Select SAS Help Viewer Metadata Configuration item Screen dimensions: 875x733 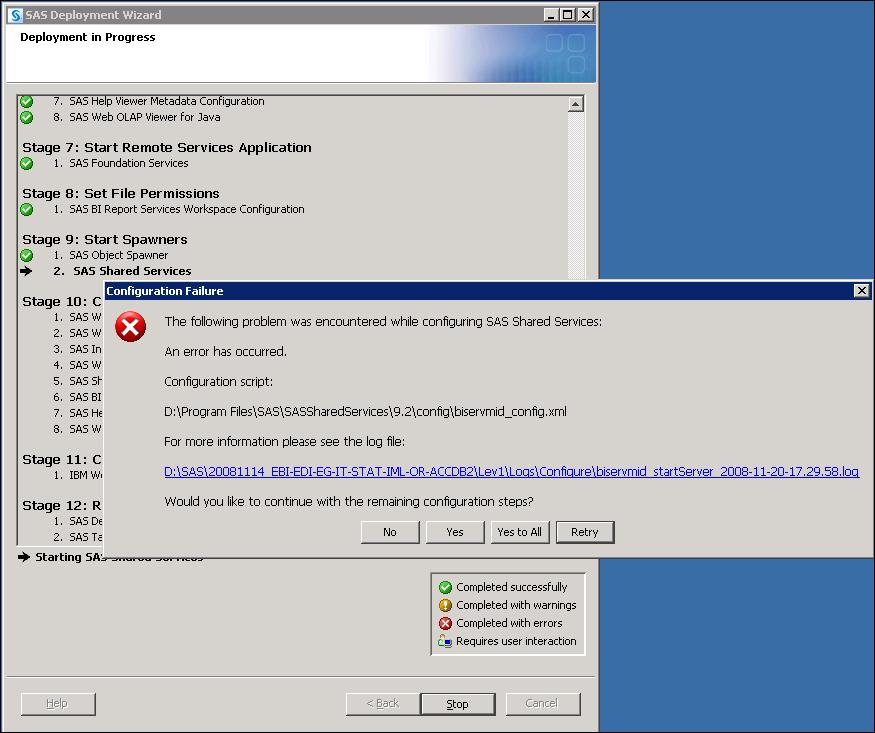(166, 101)
